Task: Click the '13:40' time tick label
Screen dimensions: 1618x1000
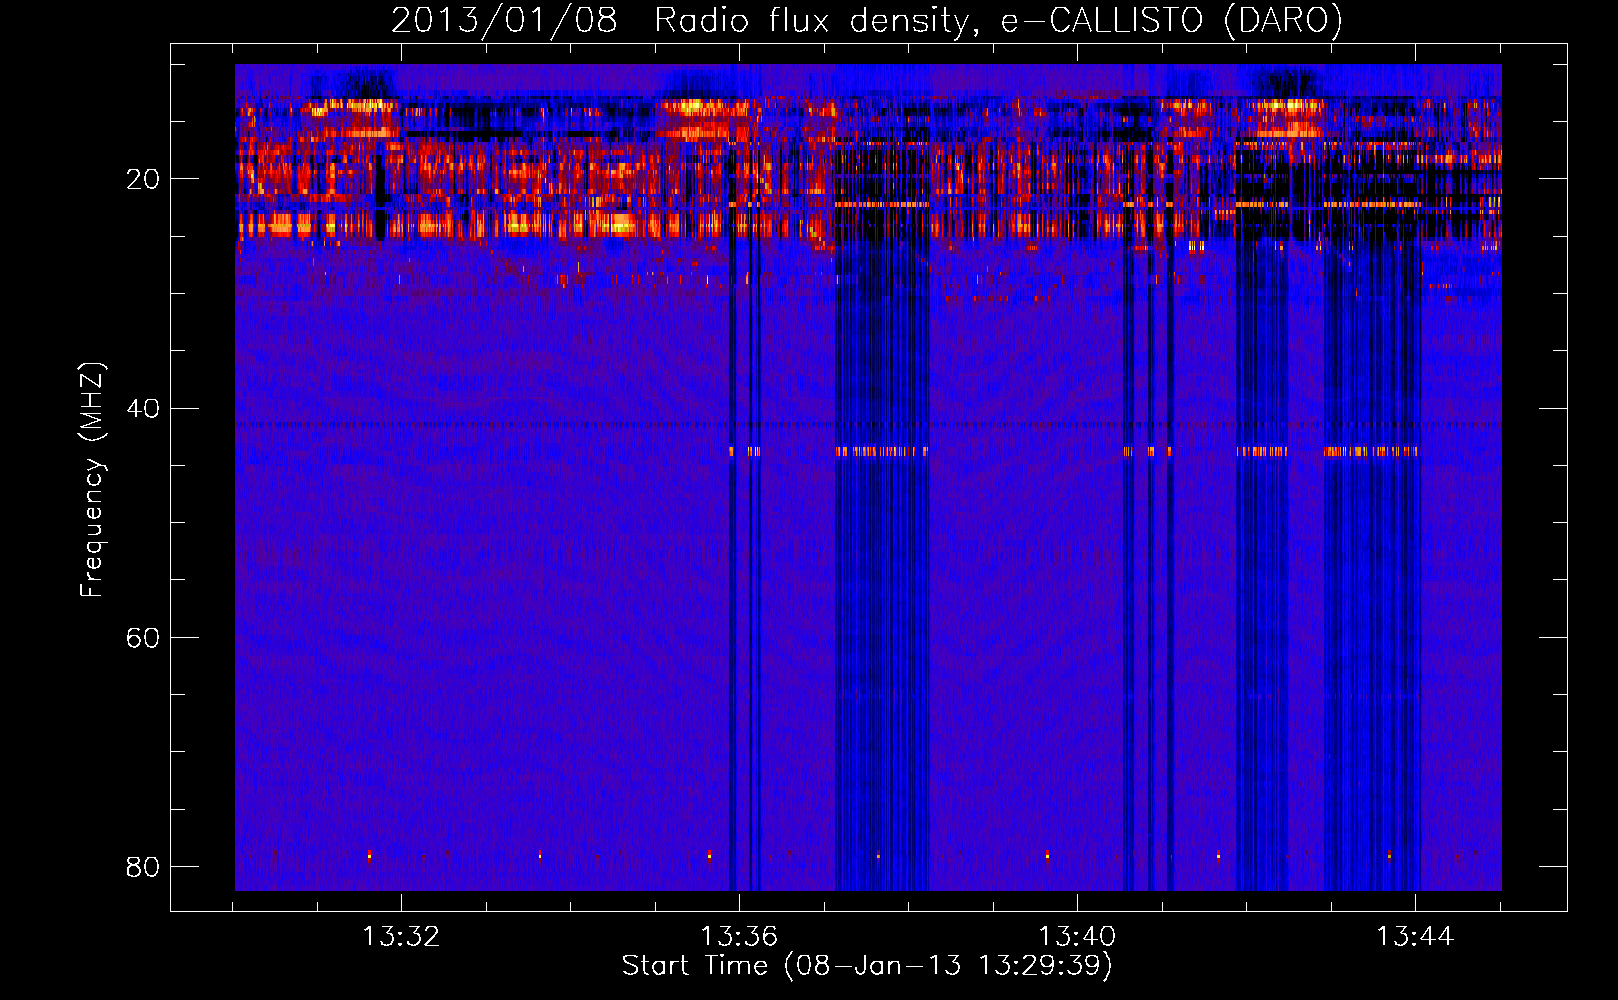Action: coord(1077,937)
